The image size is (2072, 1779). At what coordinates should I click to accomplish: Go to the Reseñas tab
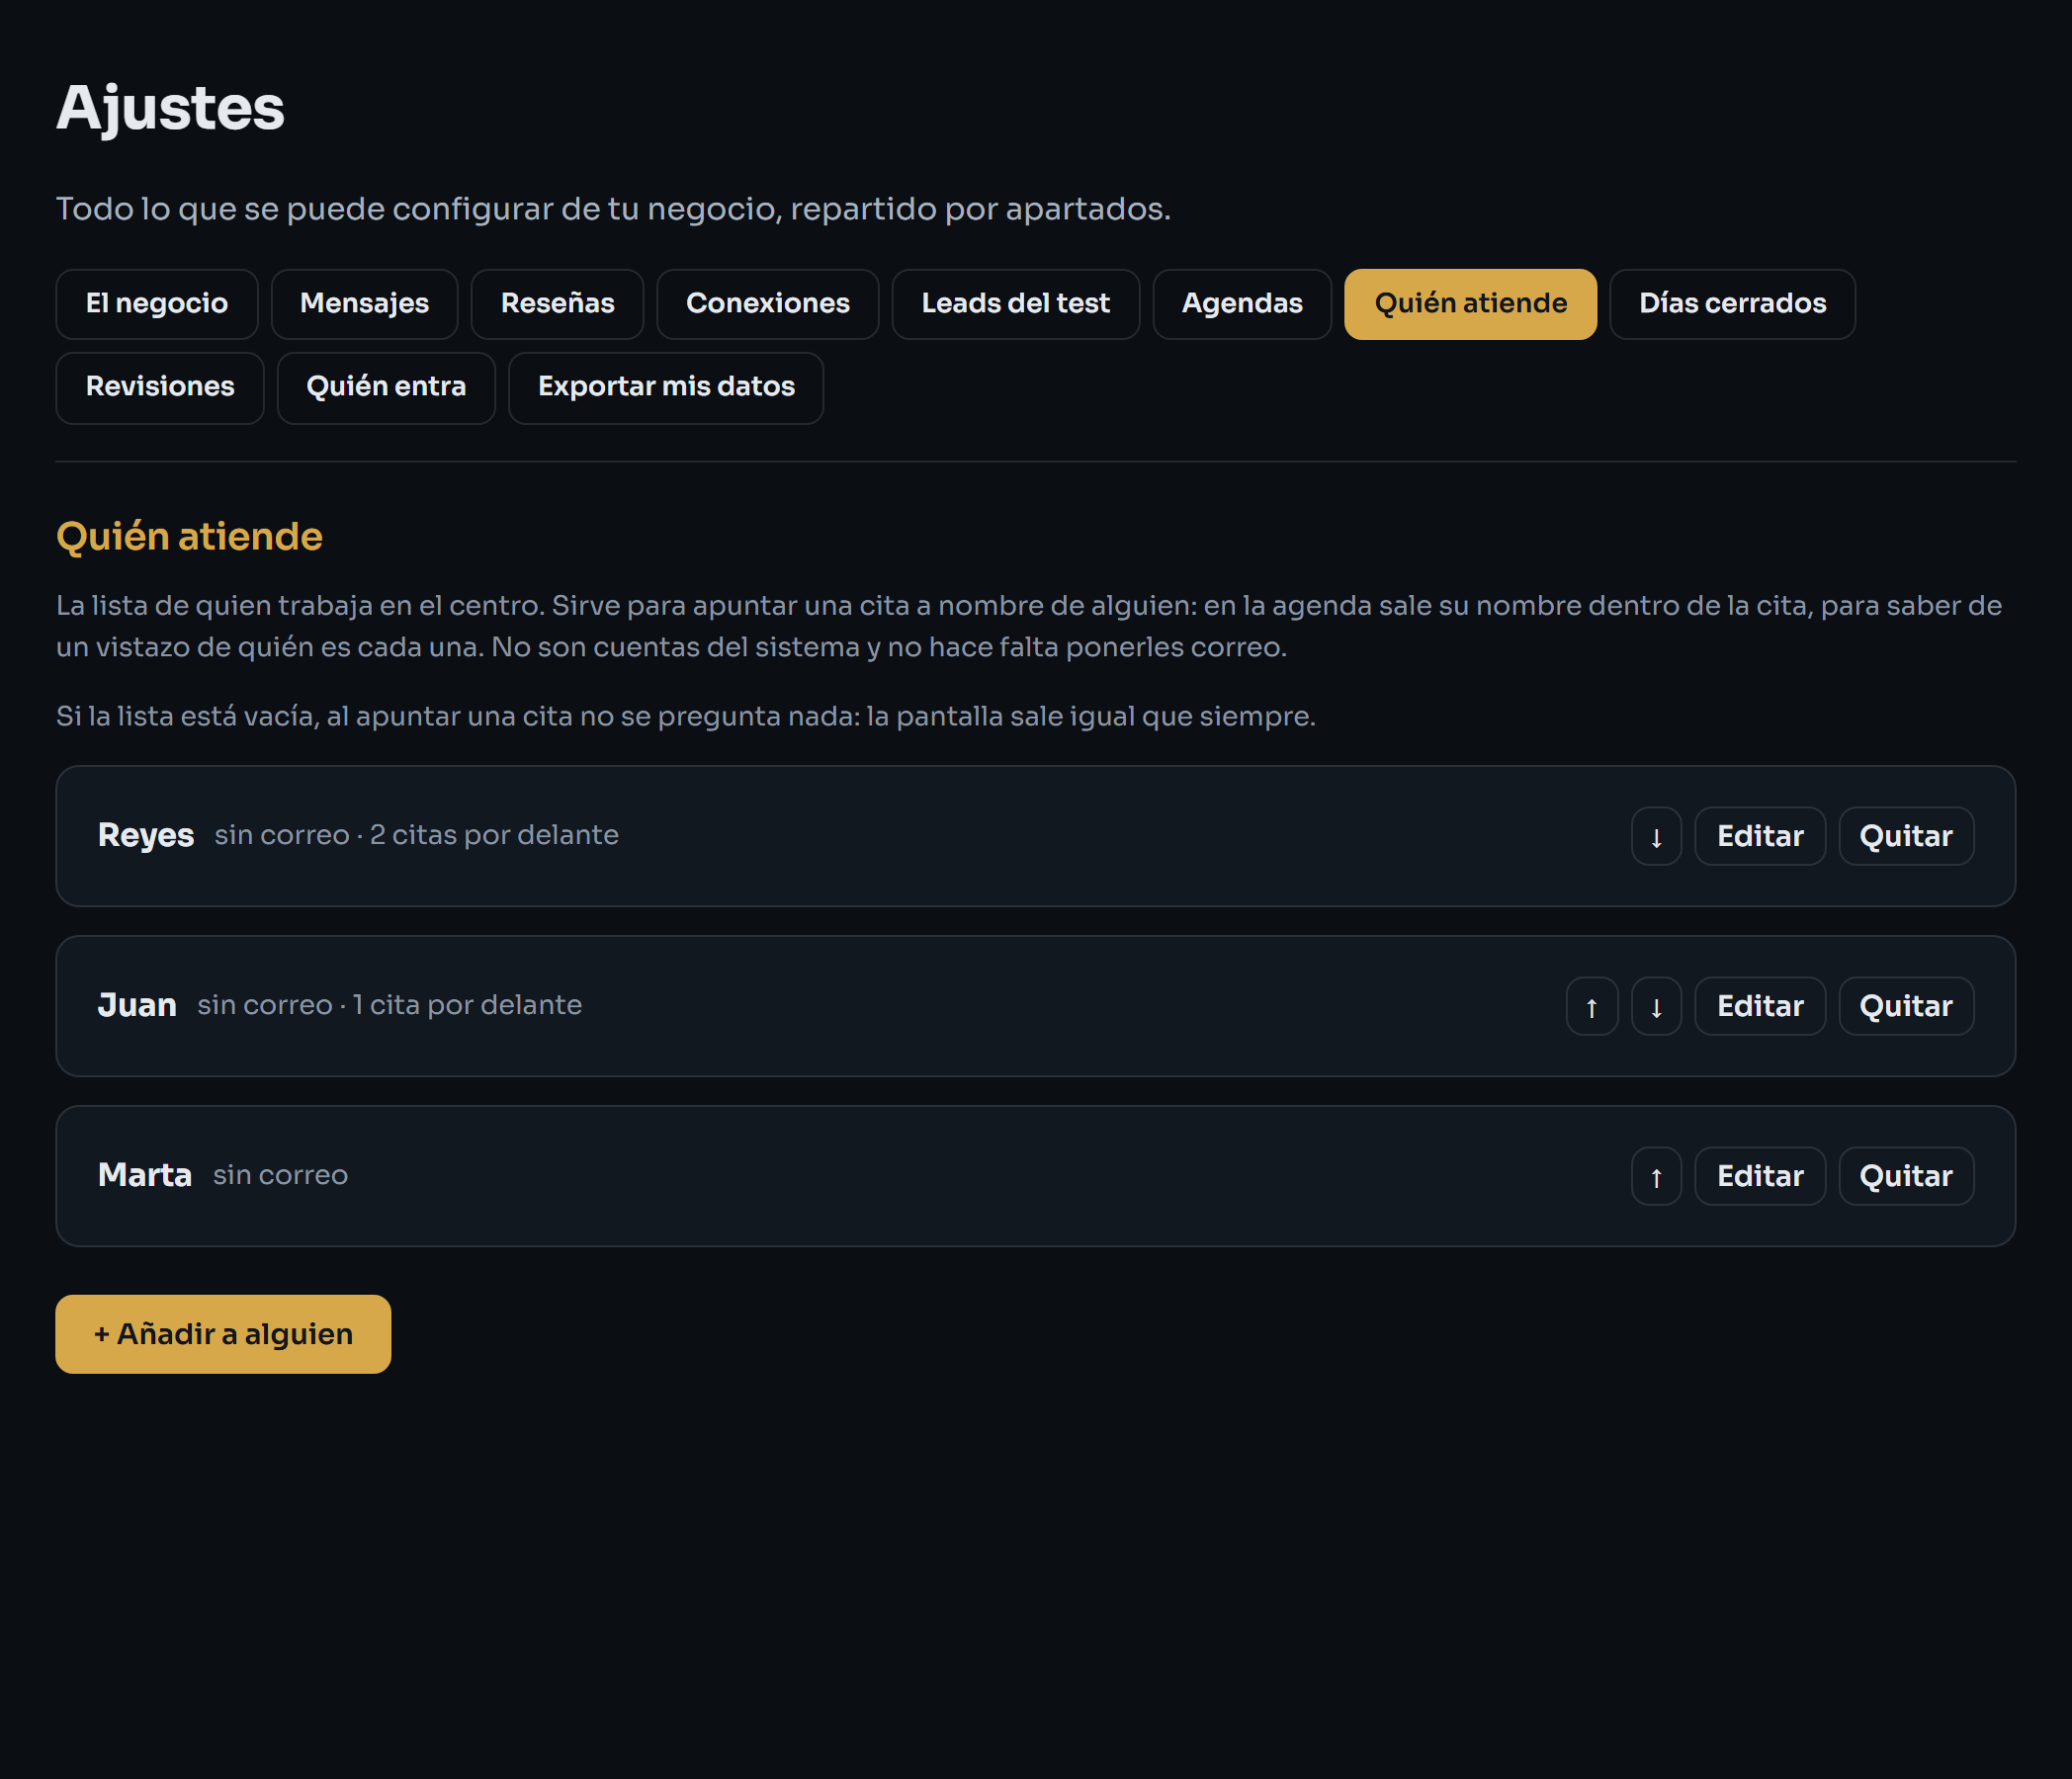[557, 304]
